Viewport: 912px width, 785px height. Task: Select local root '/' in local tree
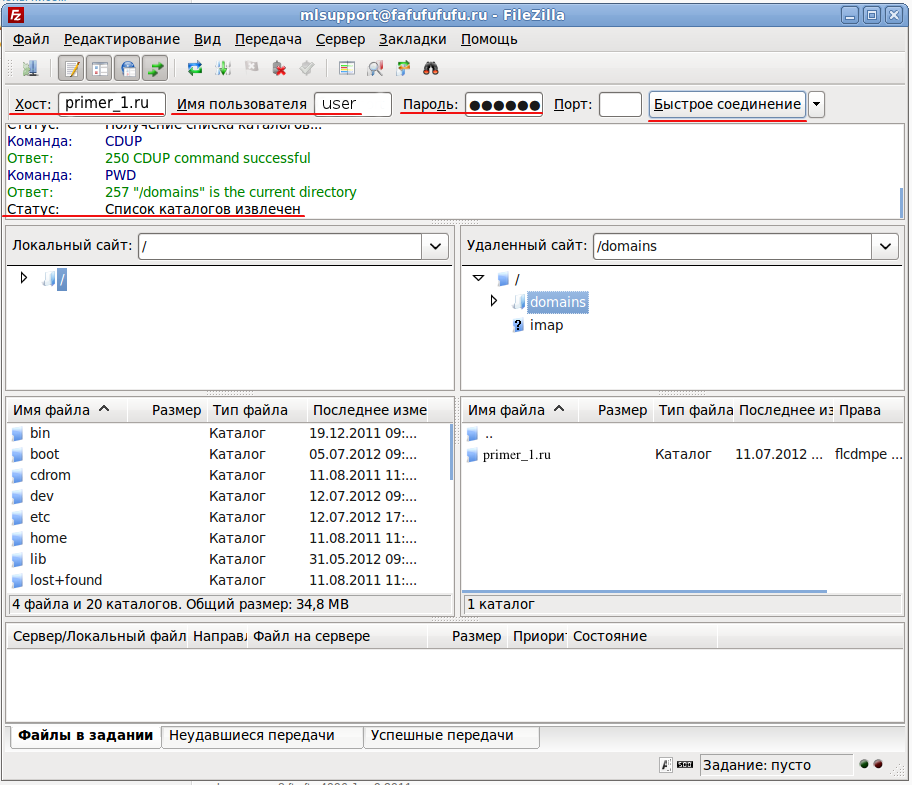62,280
